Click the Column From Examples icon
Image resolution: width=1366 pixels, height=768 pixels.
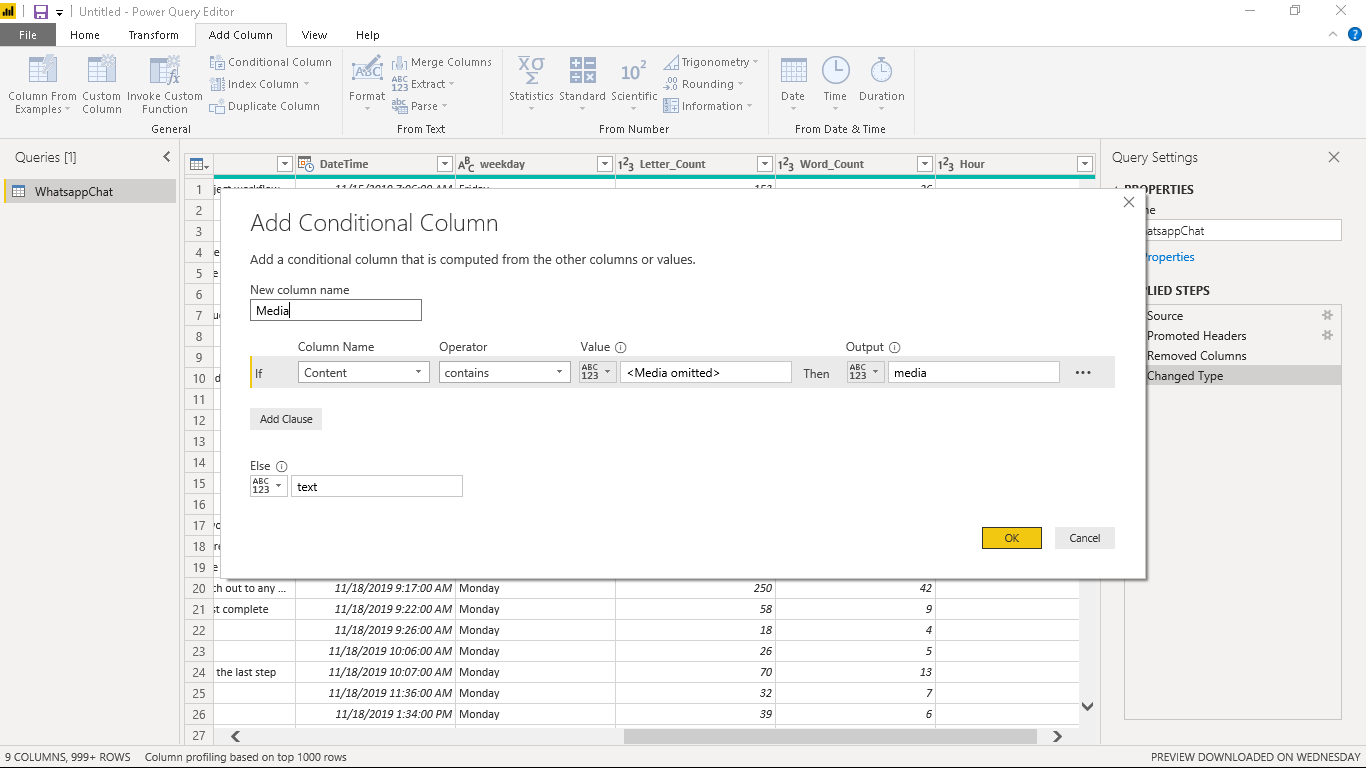42,71
